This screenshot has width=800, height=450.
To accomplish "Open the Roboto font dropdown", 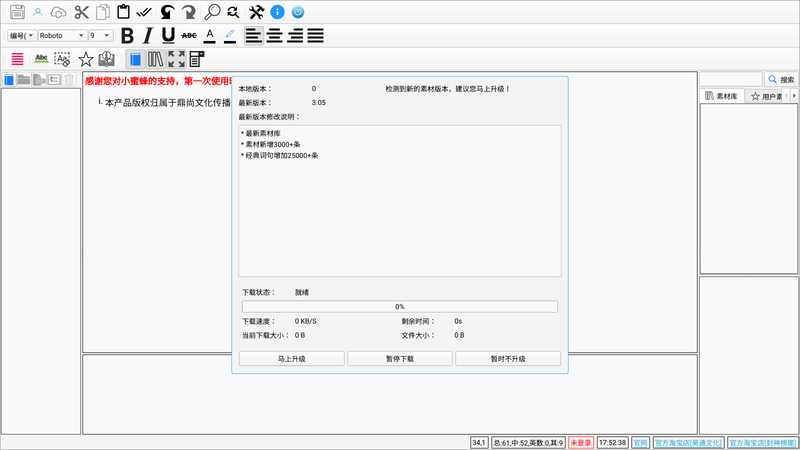I will pos(61,36).
